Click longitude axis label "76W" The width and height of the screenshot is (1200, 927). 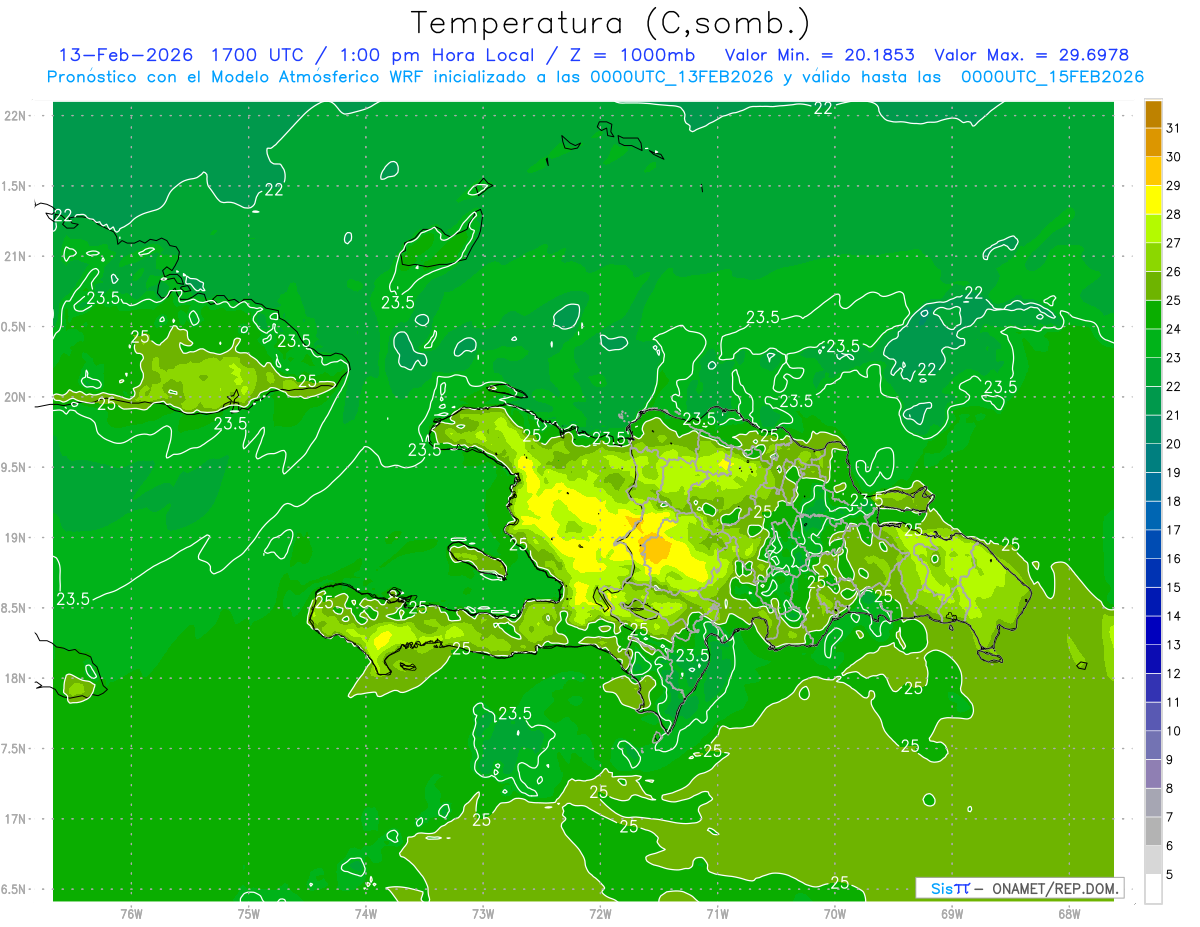click(x=130, y=913)
